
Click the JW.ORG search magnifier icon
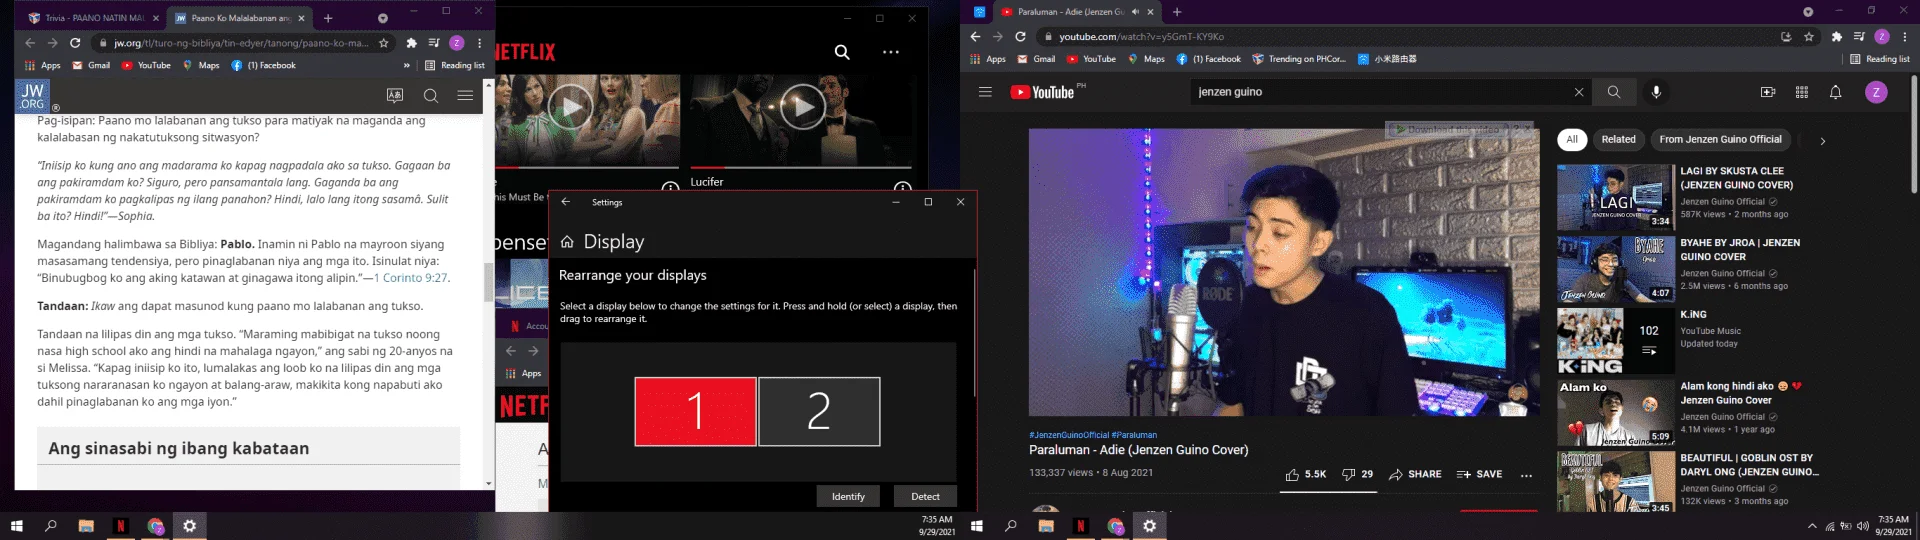pos(431,96)
